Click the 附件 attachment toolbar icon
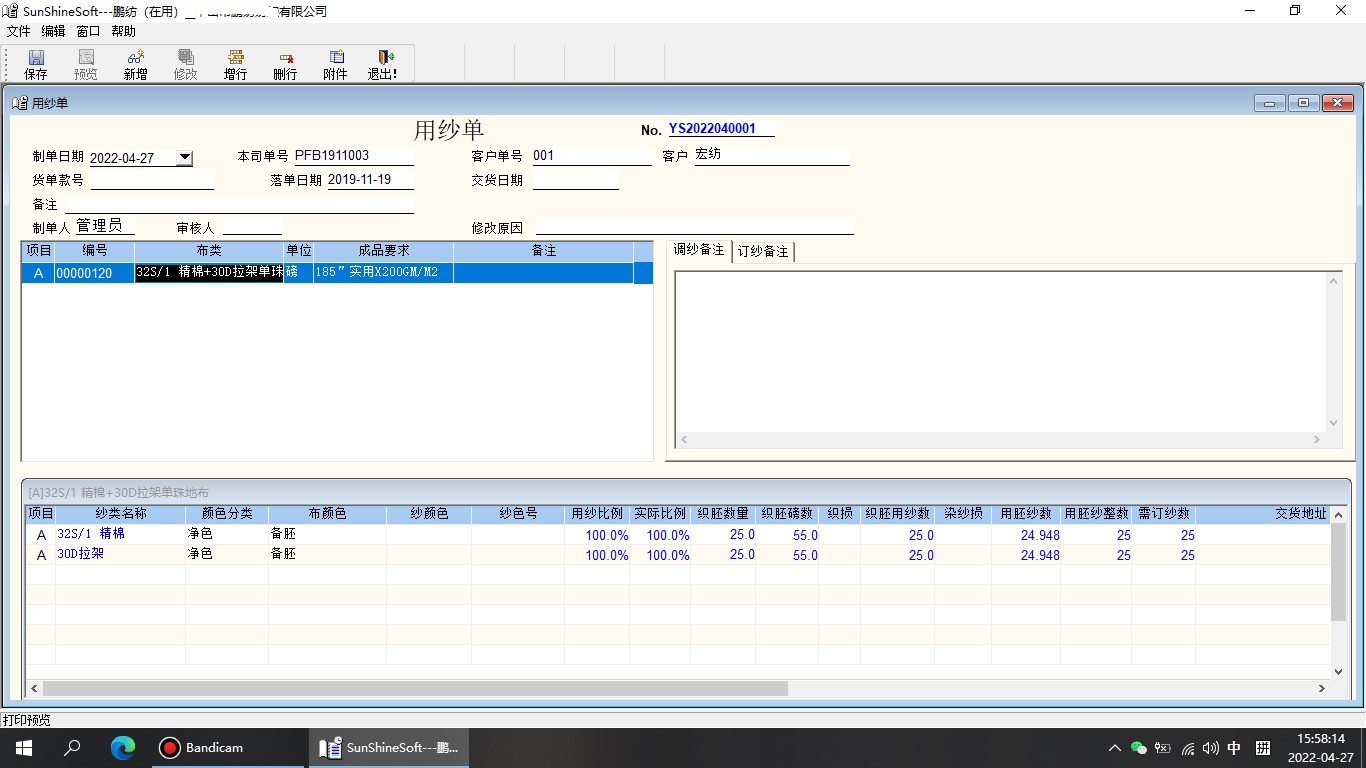This screenshot has width=1366, height=768. pos(335,65)
